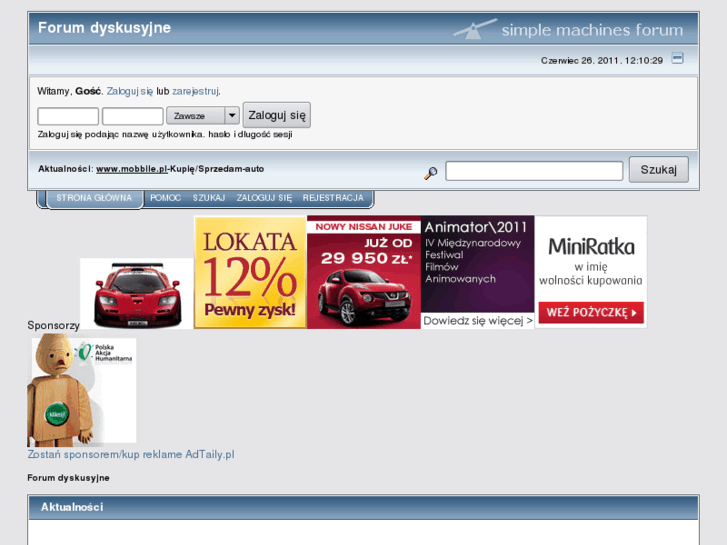Follow 'Zostań sponsorem/kup reklame AdTaily.pl' link
This screenshot has height=545, width=727.
click(131, 454)
